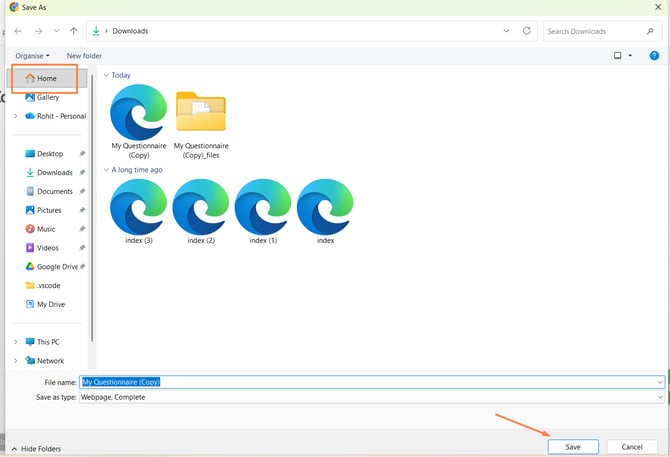Click the Cancel button
The height and width of the screenshot is (457, 670).
[632, 447]
